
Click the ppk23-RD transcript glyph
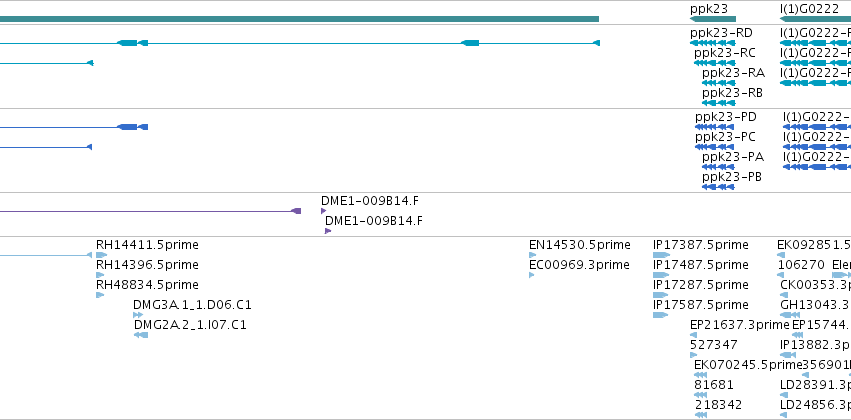tap(713, 43)
